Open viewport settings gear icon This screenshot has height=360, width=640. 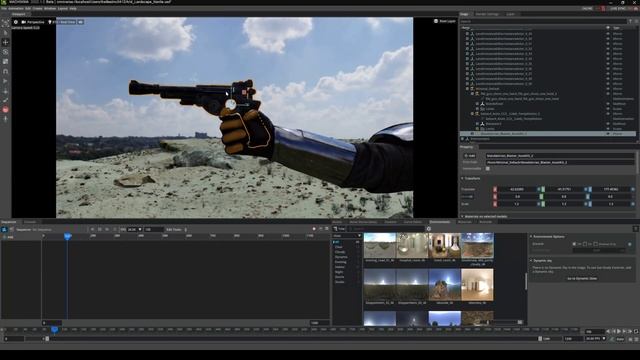(x=16, y=22)
